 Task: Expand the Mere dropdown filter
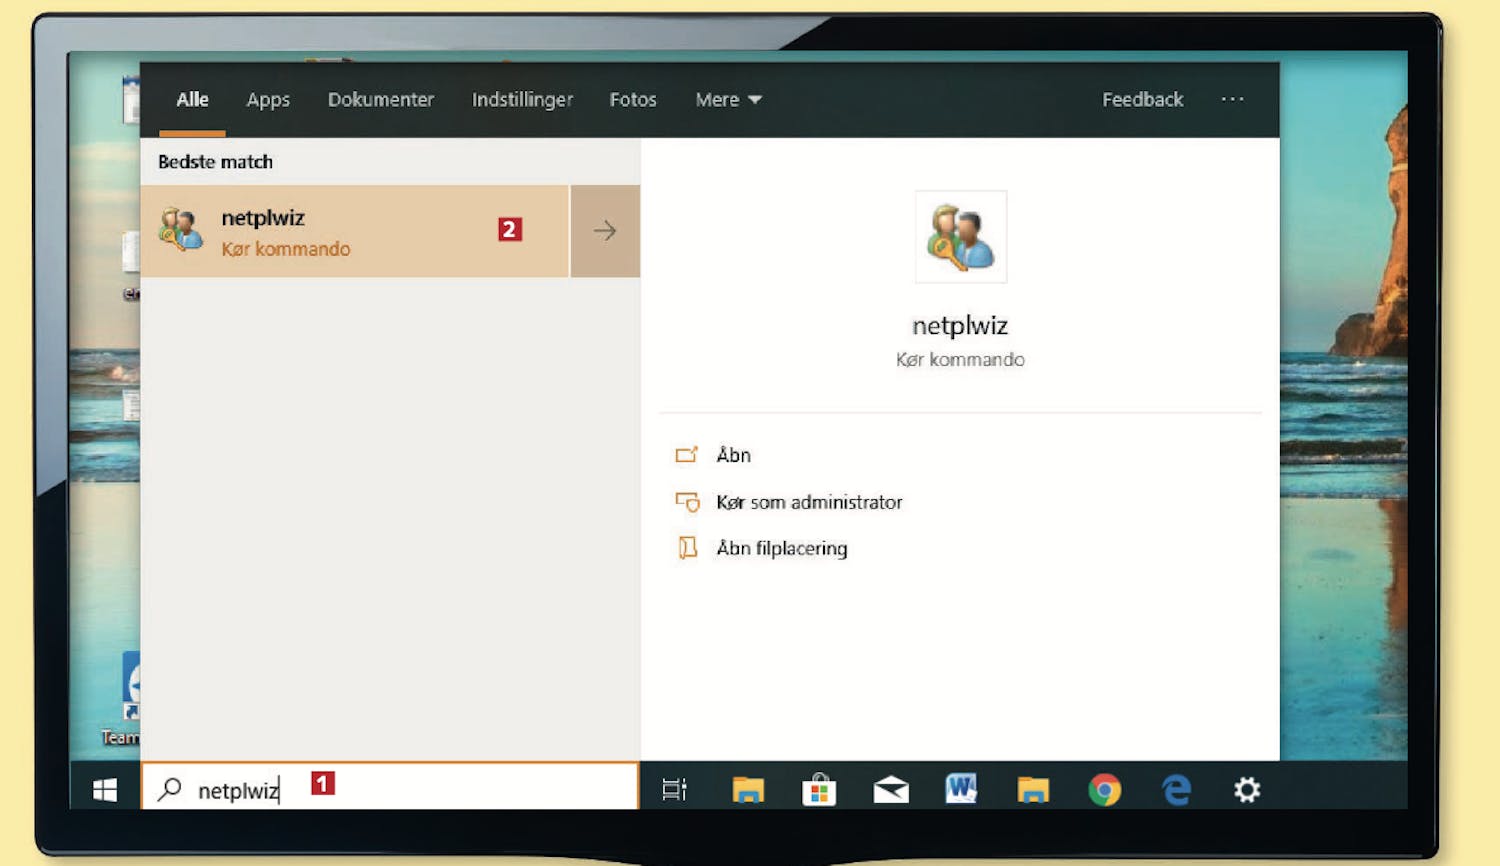(728, 100)
